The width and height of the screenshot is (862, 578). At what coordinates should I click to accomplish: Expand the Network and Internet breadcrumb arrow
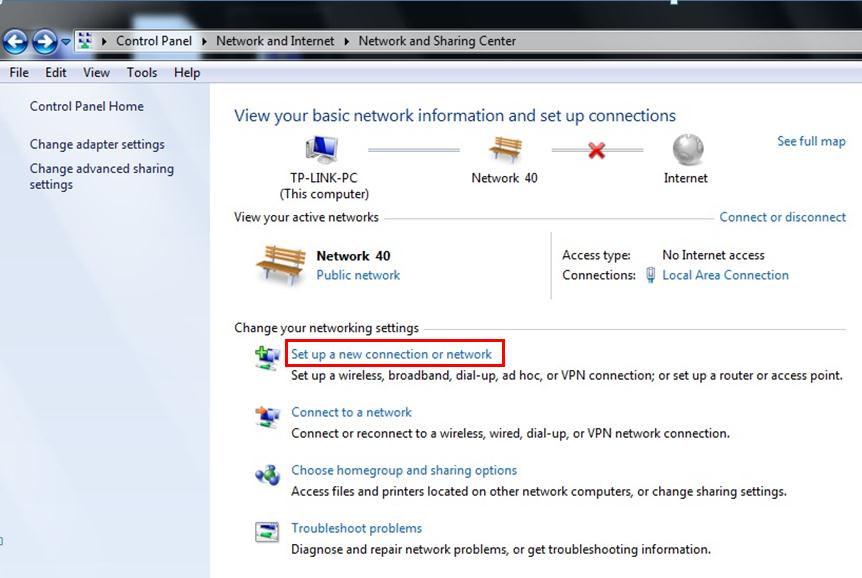click(x=347, y=41)
